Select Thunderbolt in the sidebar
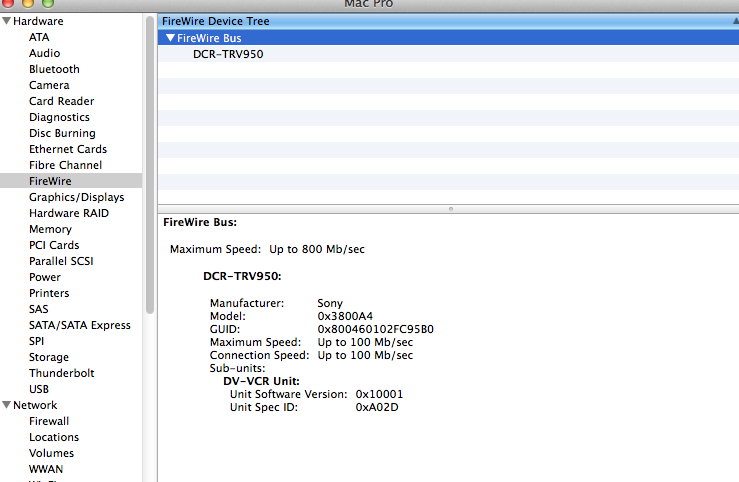 (x=61, y=374)
